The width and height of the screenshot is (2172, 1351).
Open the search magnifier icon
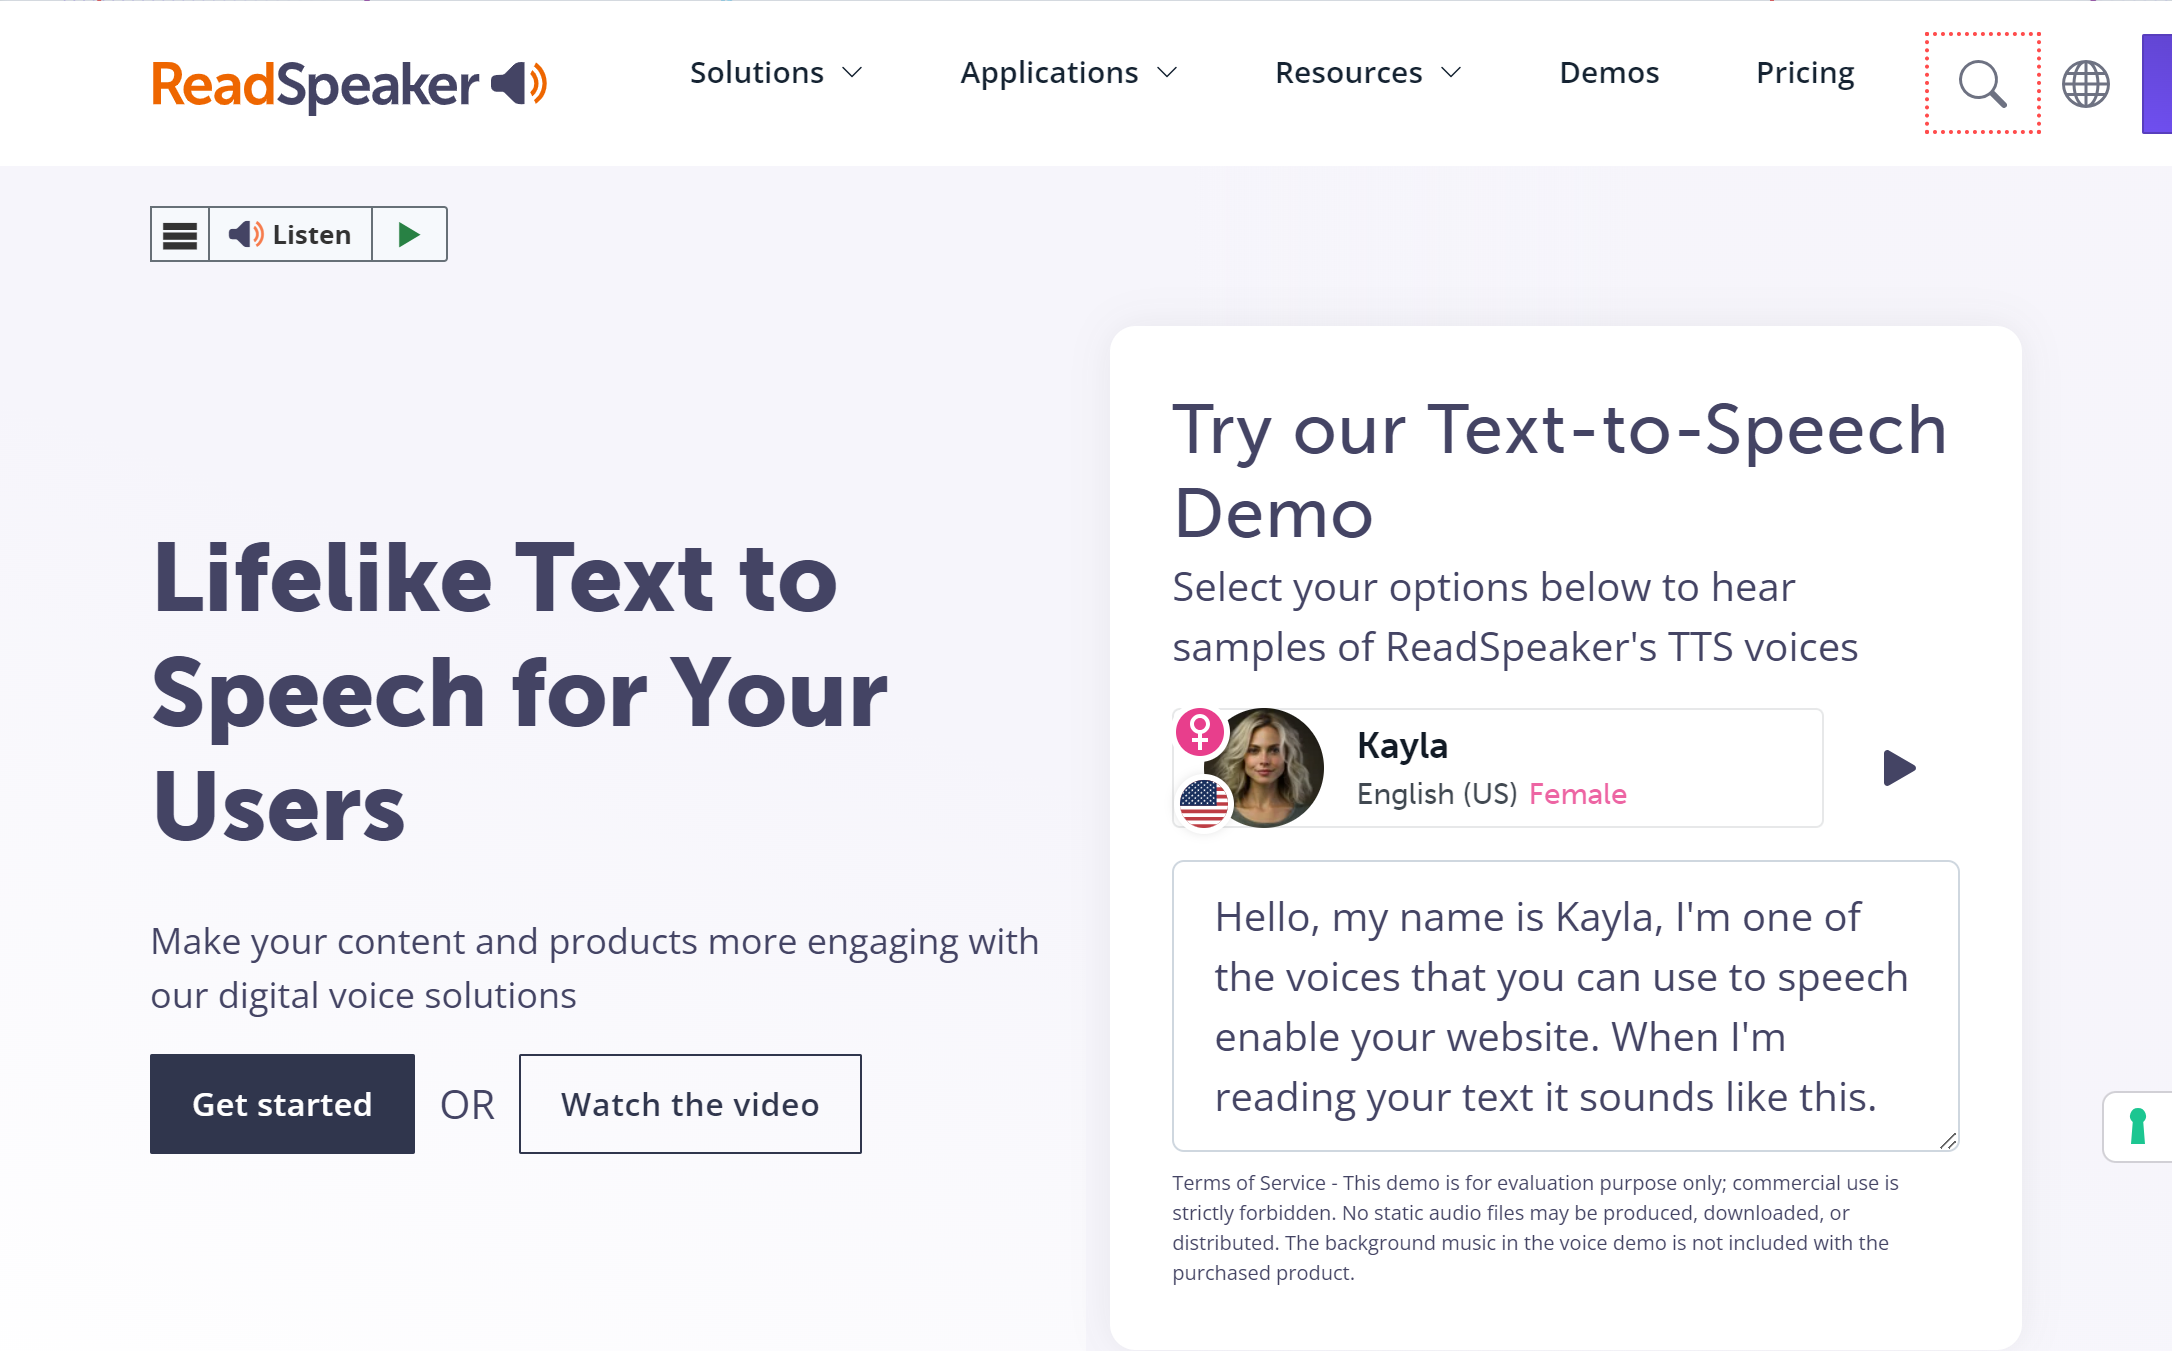(x=1982, y=83)
